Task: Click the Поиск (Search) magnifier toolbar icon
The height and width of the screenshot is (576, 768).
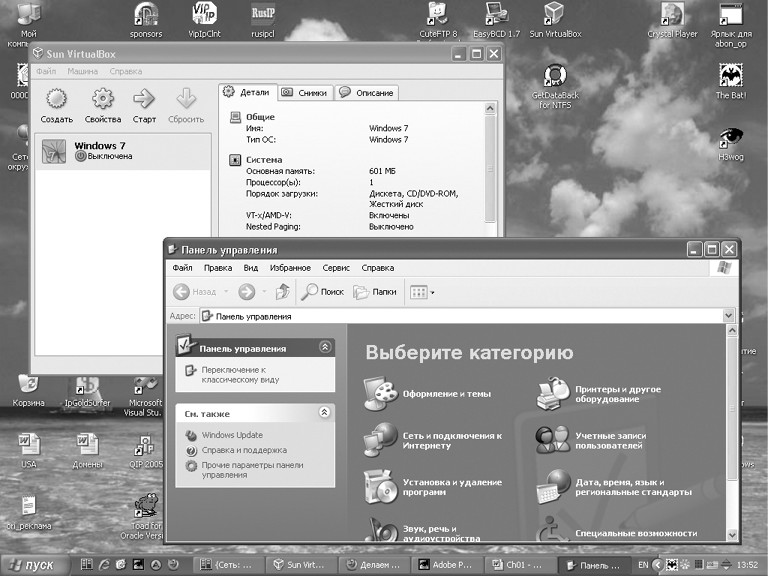Action: coord(311,292)
